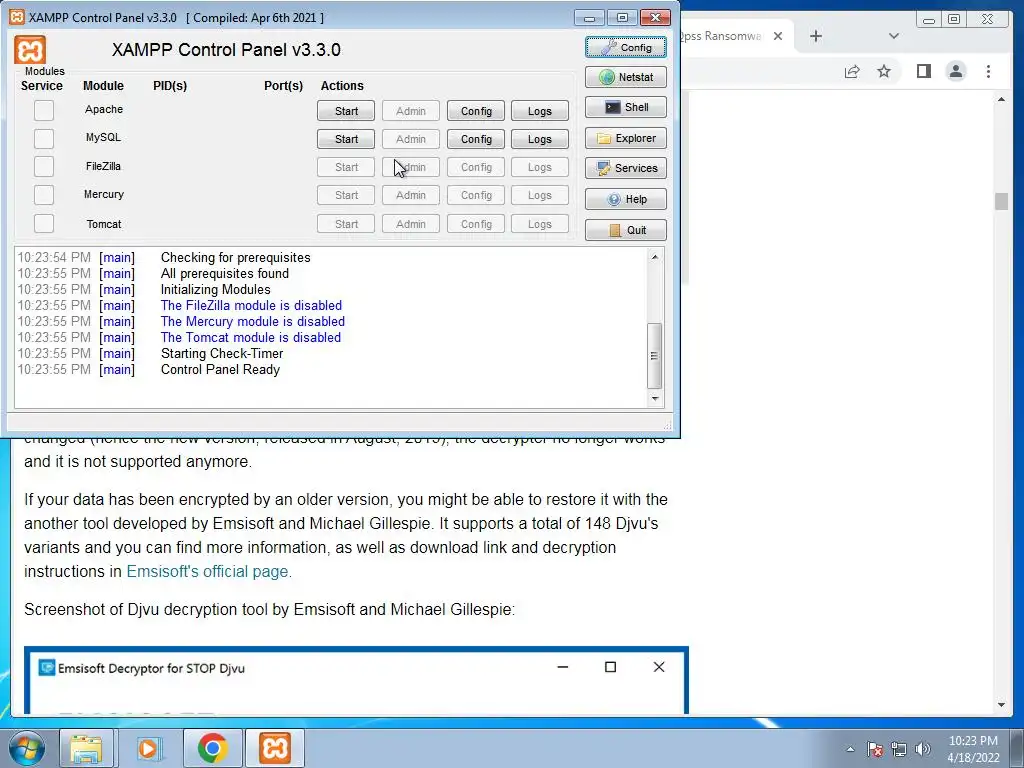Screen dimensions: 1024x768
Task: Open Netstat from the side buttons
Action: [x=626, y=77]
